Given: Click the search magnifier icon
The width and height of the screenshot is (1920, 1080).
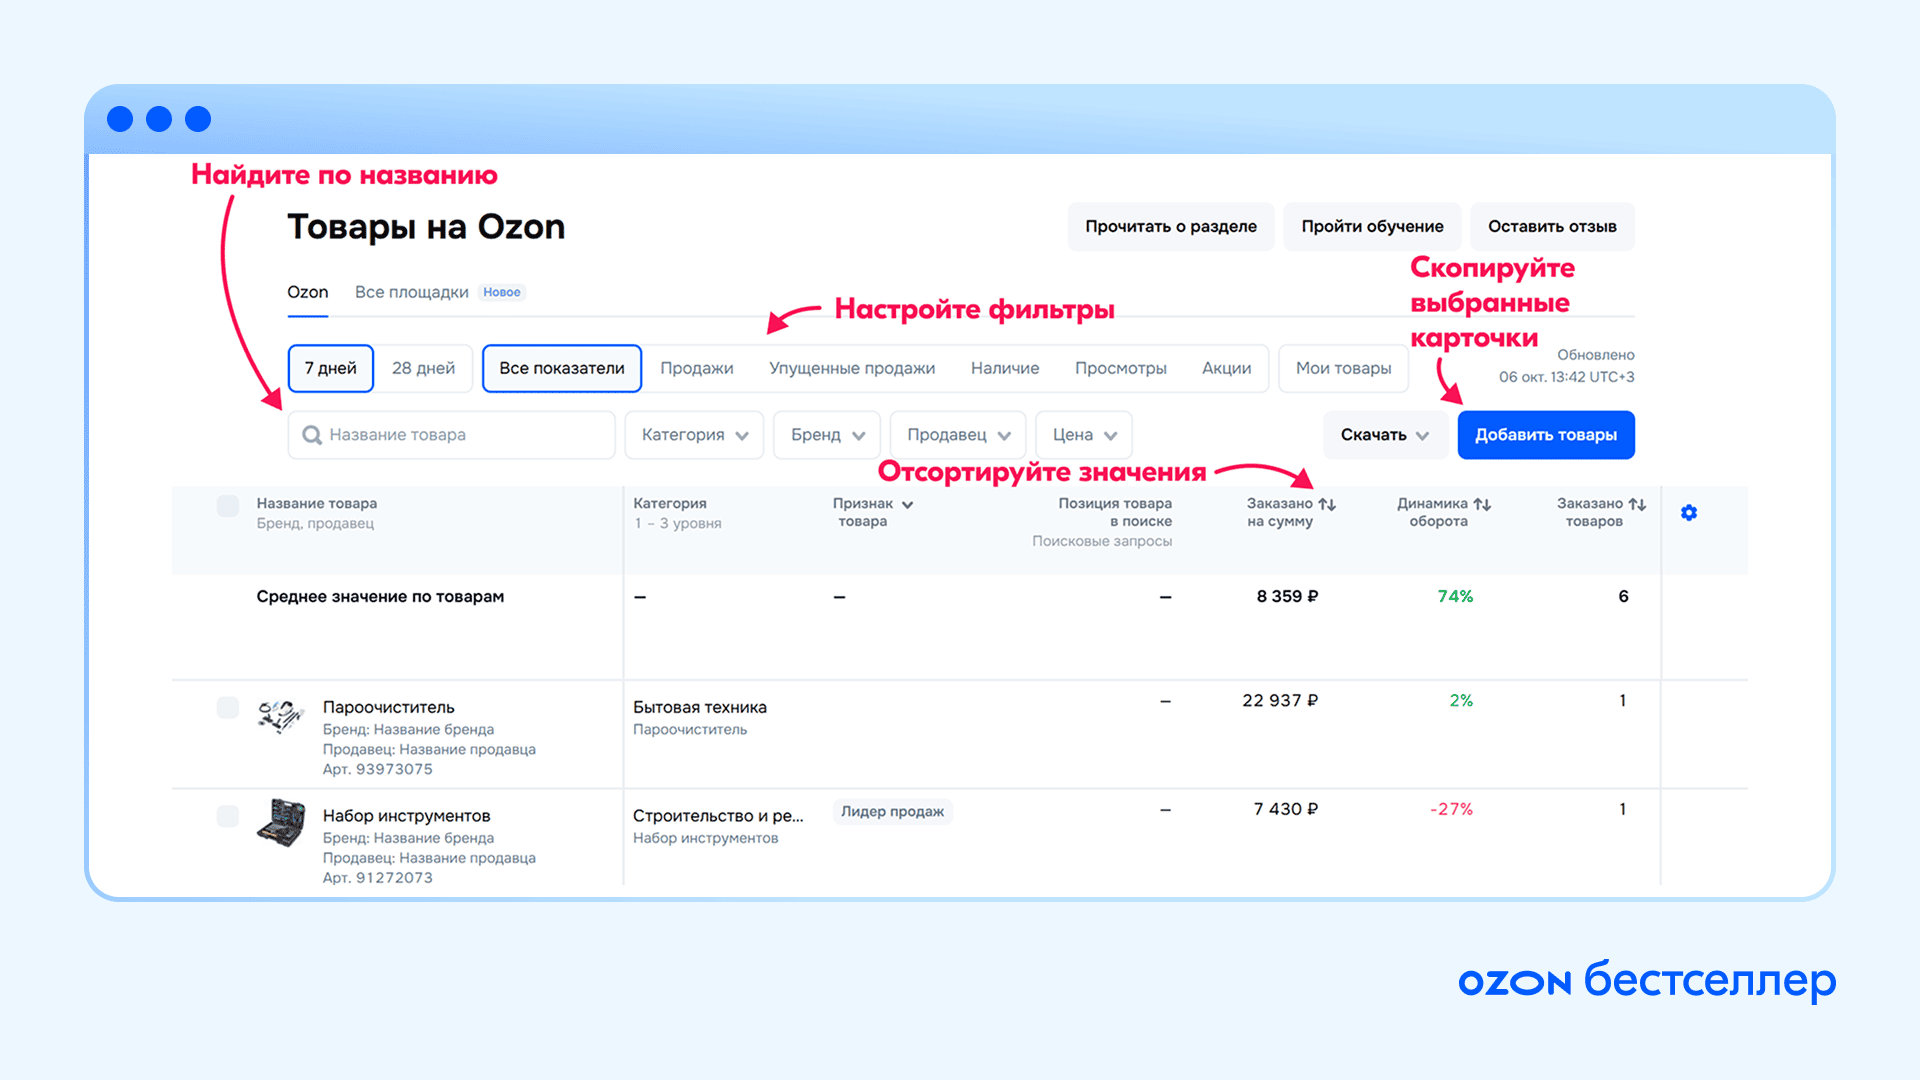Looking at the screenshot, I should click(312, 435).
